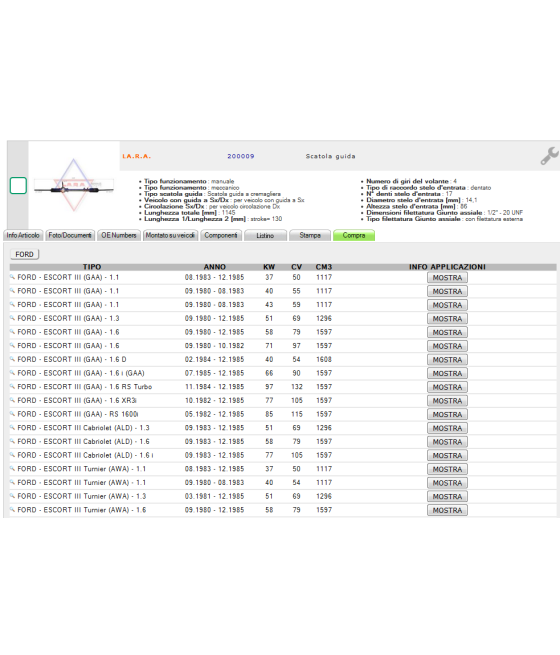Select the Componenti tab
Image resolution: width=560 pixels, height=655 pixels.
coord(220,236)
